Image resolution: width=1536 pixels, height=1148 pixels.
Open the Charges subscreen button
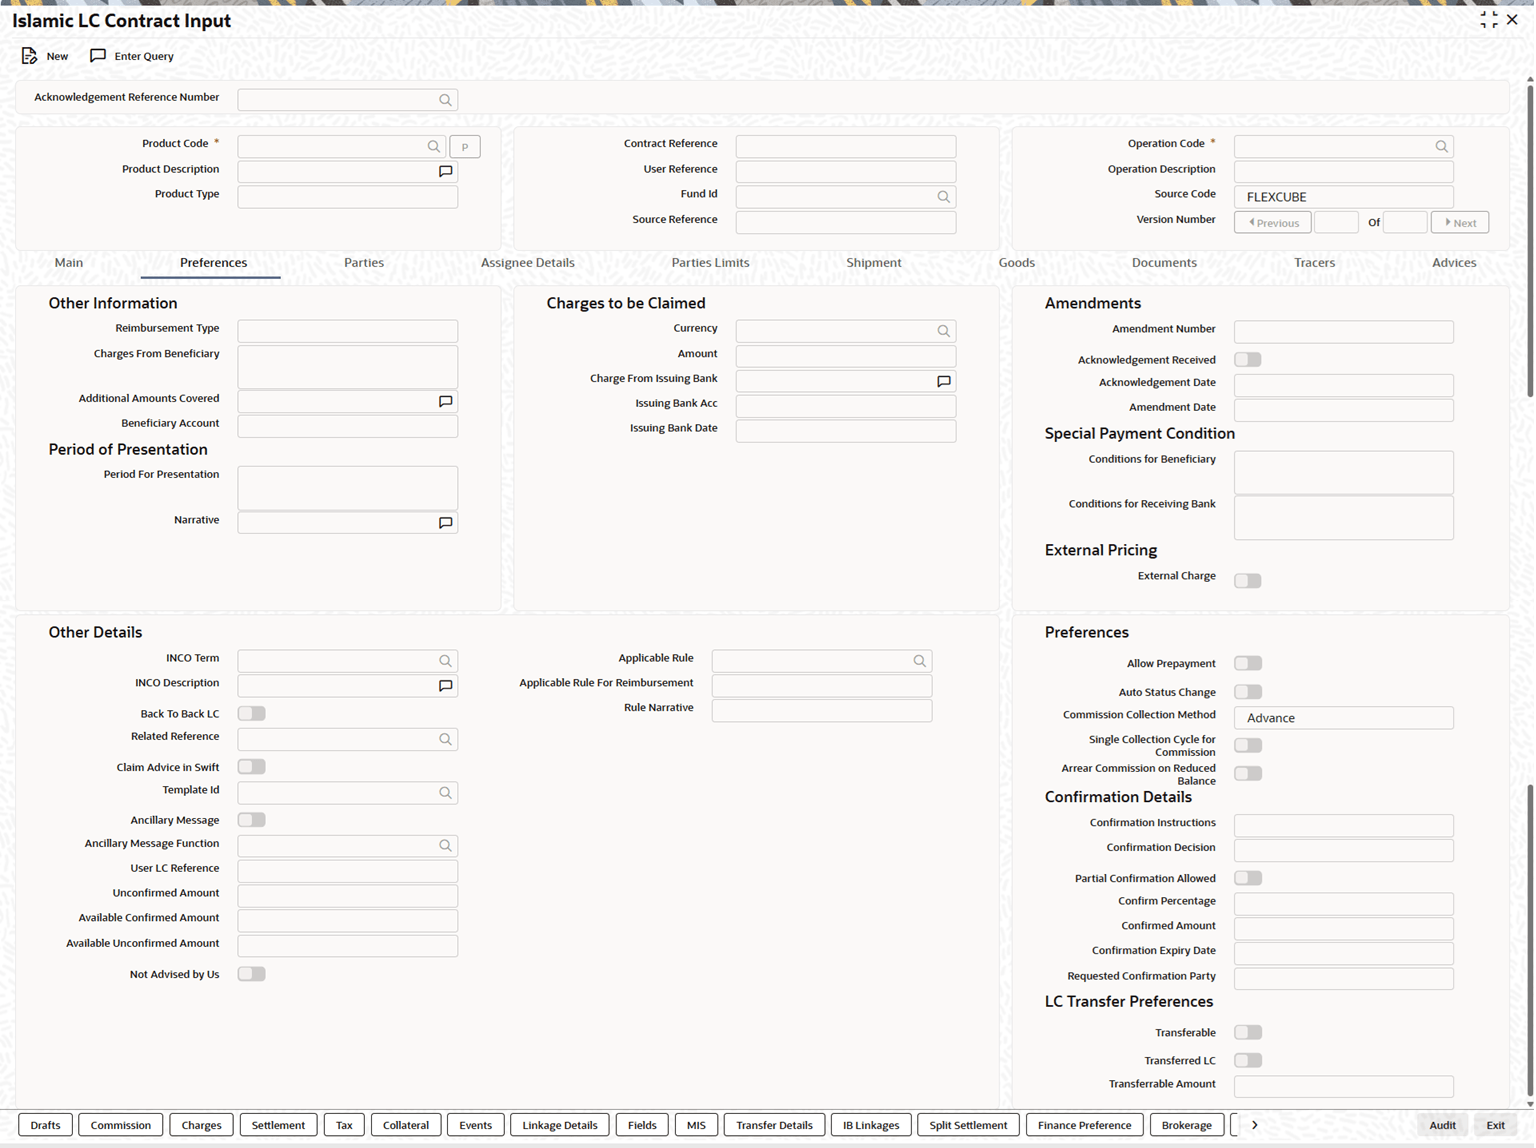click(201, 1125)
